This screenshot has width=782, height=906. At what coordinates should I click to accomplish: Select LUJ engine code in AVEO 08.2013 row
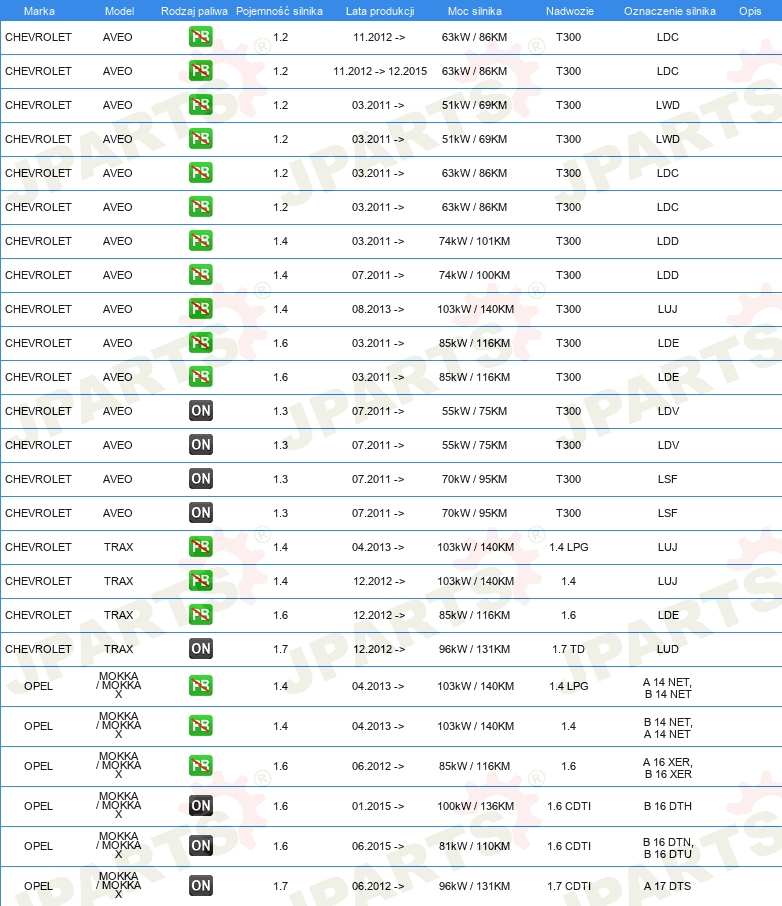coord(668,309)
